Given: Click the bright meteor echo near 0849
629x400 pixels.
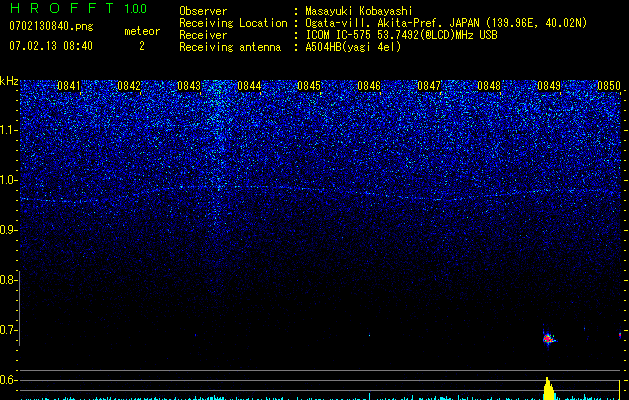Looking at the screenshot, I should tap(548, 339).
